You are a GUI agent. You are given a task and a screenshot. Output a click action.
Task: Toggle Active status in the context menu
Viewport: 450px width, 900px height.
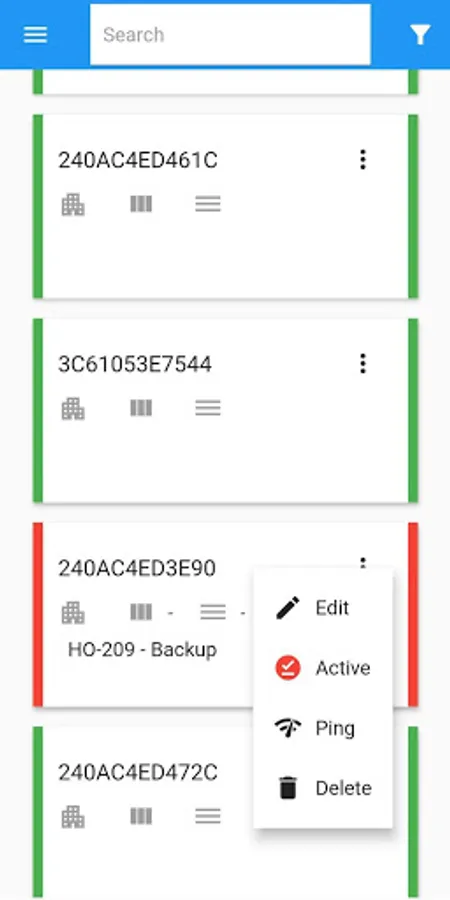(323, 668)
